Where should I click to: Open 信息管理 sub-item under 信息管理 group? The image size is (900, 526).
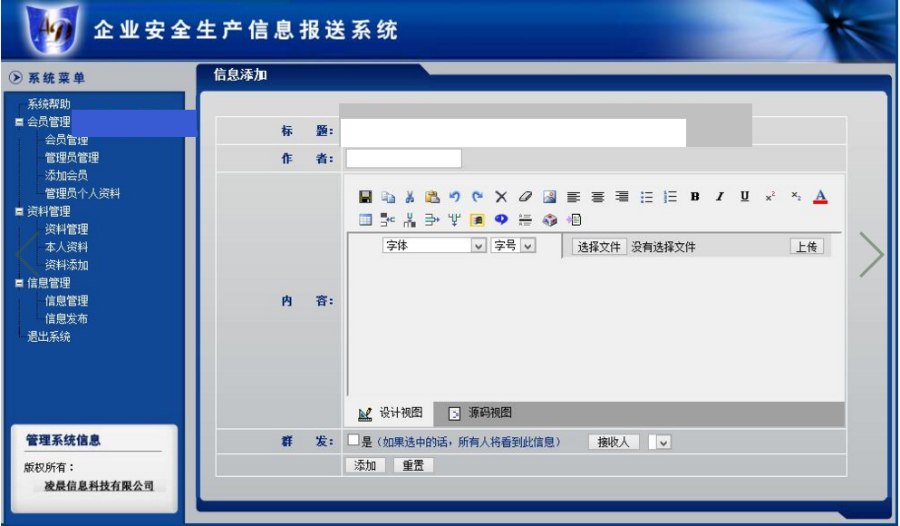(x=66, y=301)
